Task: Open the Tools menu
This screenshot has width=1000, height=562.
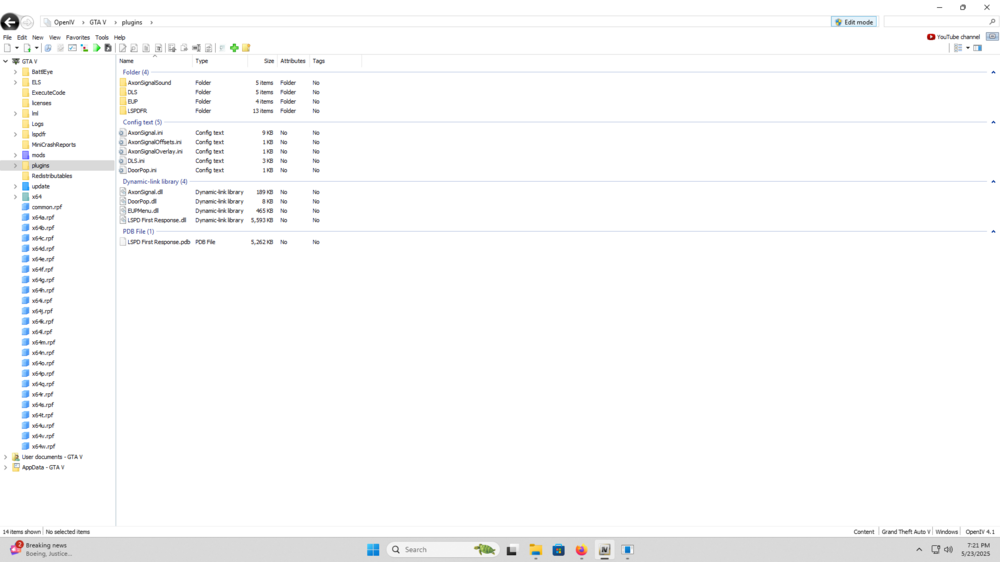Action: (101, 38)
